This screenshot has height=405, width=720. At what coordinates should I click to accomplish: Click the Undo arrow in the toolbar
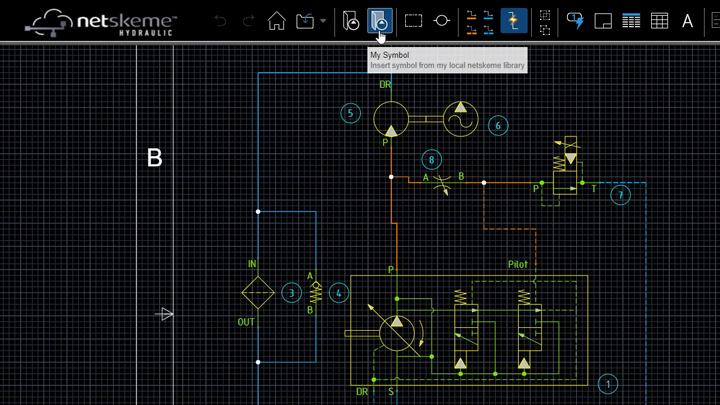tap(220, 21)
